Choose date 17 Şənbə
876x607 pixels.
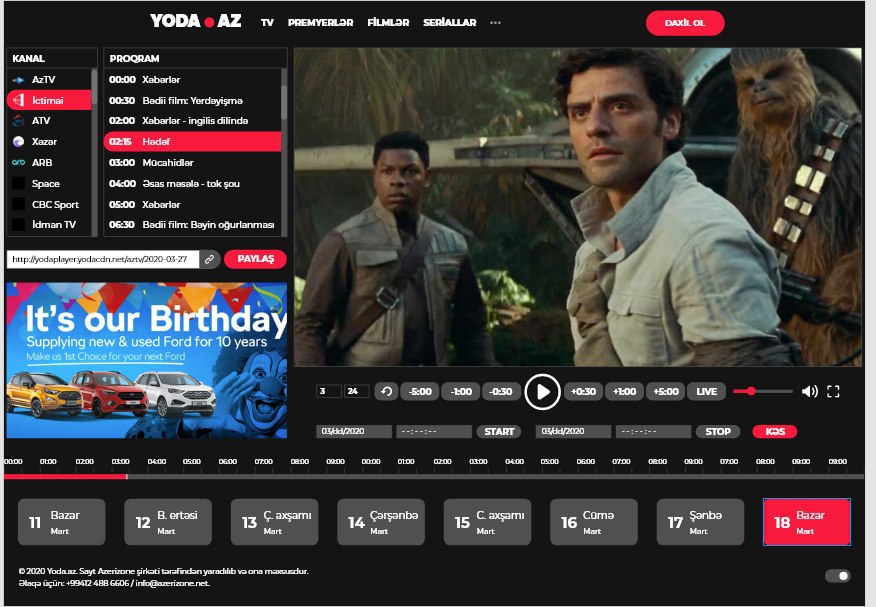(700, 522)
